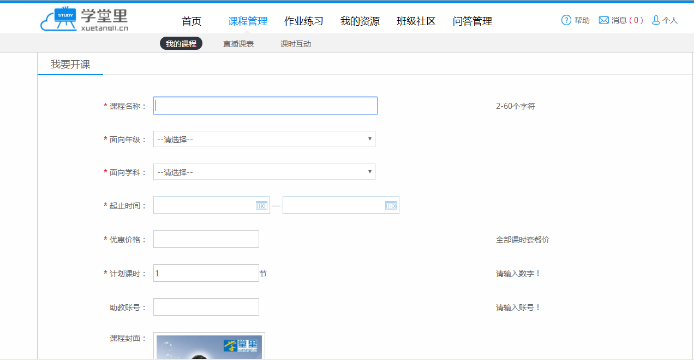The image size is (695, 360).
Task: Click the '助教账号：' field label
Action: (x=128, y=307)
